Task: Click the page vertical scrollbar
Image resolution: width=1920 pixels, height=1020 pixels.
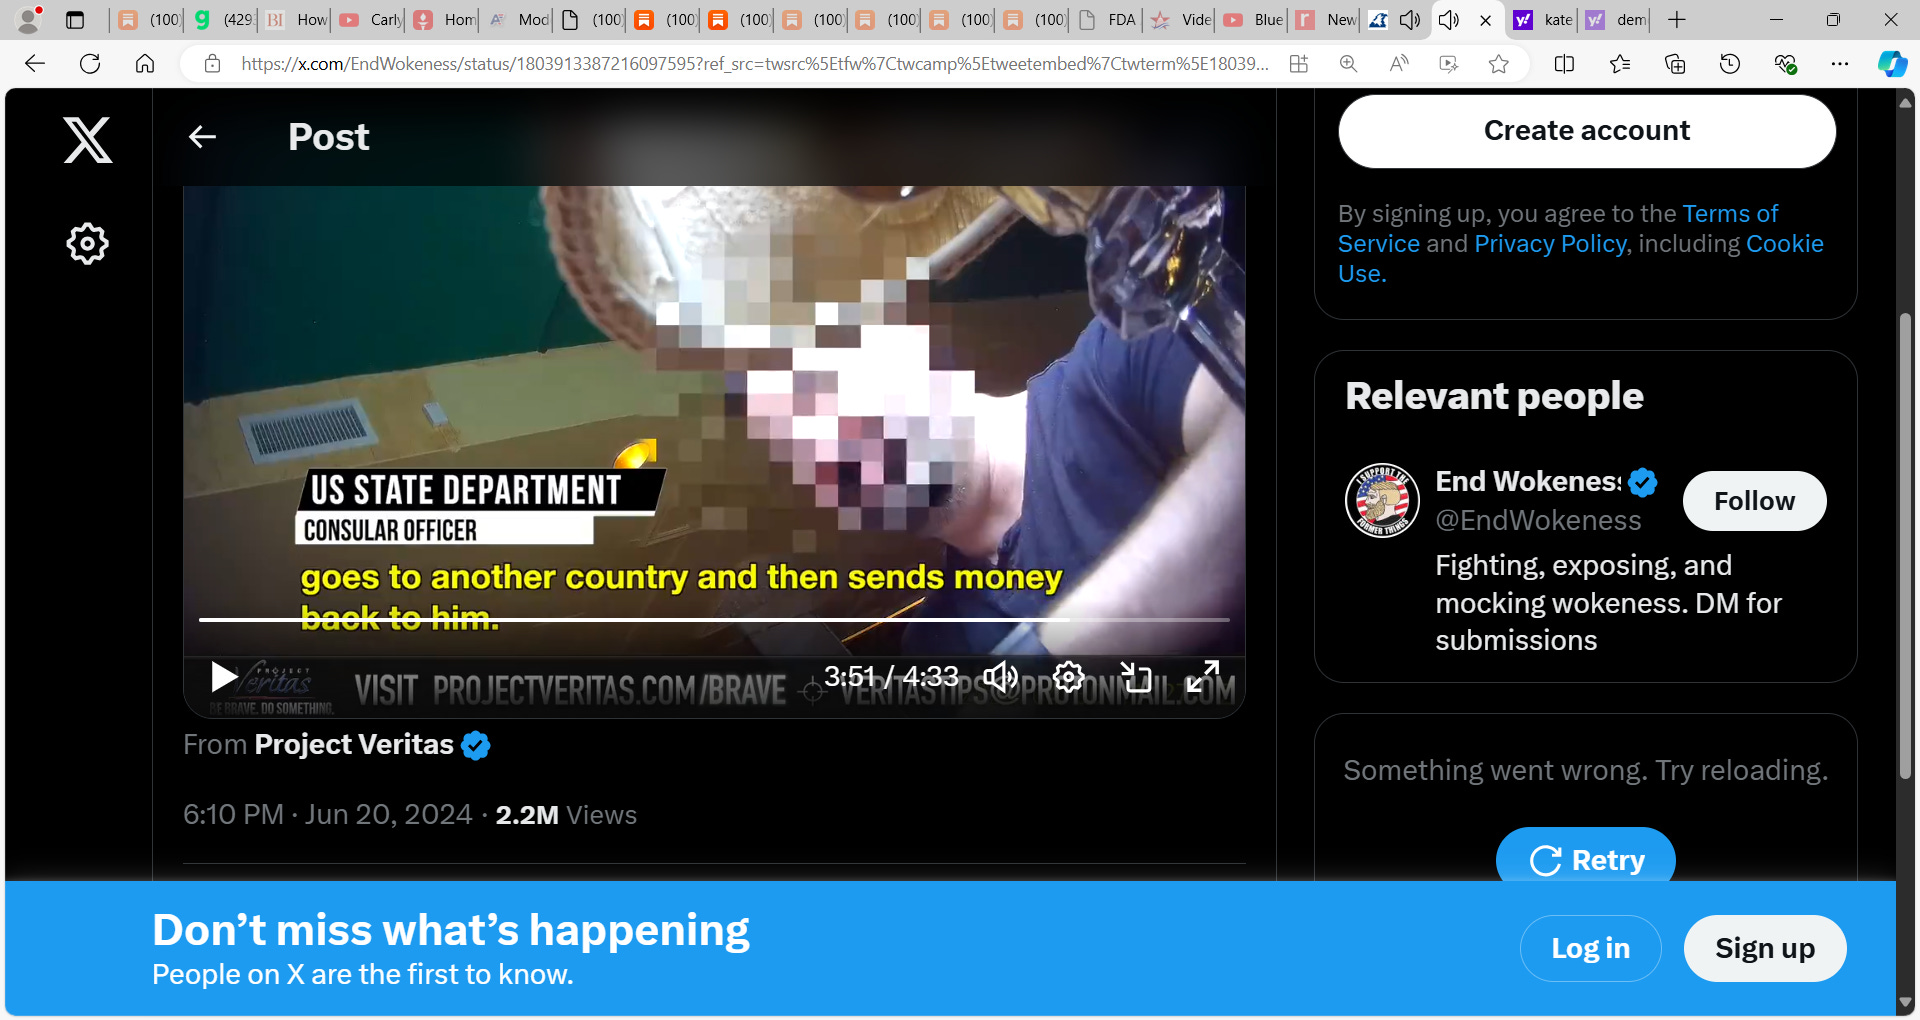Action: coord(1905,546)
